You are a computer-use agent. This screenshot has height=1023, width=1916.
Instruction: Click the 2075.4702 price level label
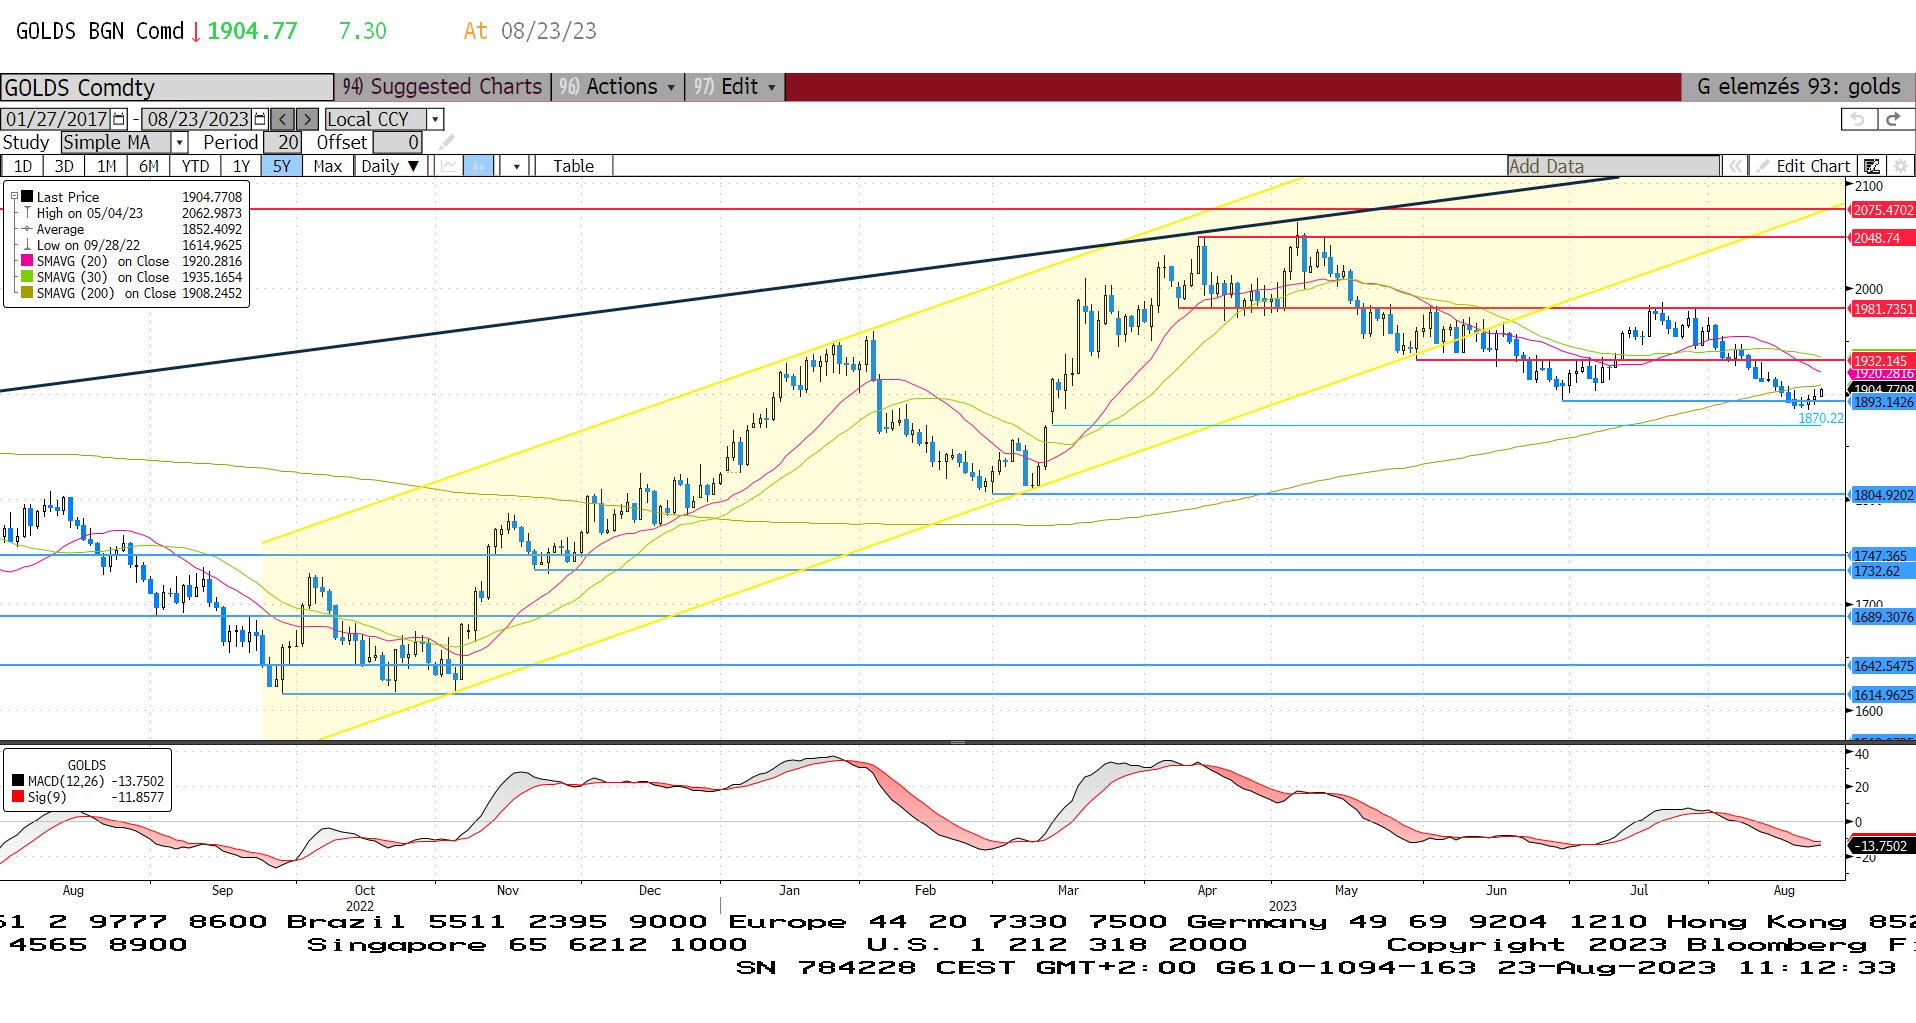1883,210
